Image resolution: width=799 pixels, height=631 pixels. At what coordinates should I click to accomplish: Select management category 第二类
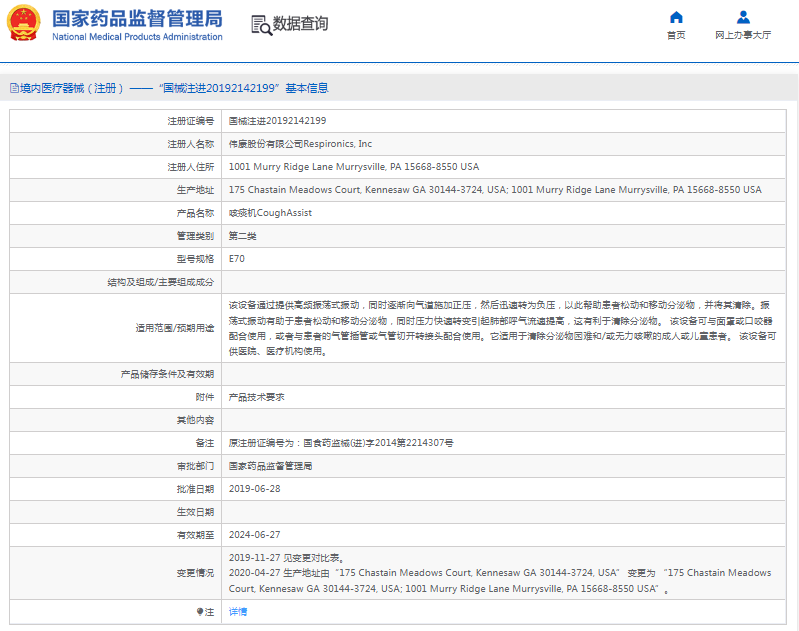[243, 236]
